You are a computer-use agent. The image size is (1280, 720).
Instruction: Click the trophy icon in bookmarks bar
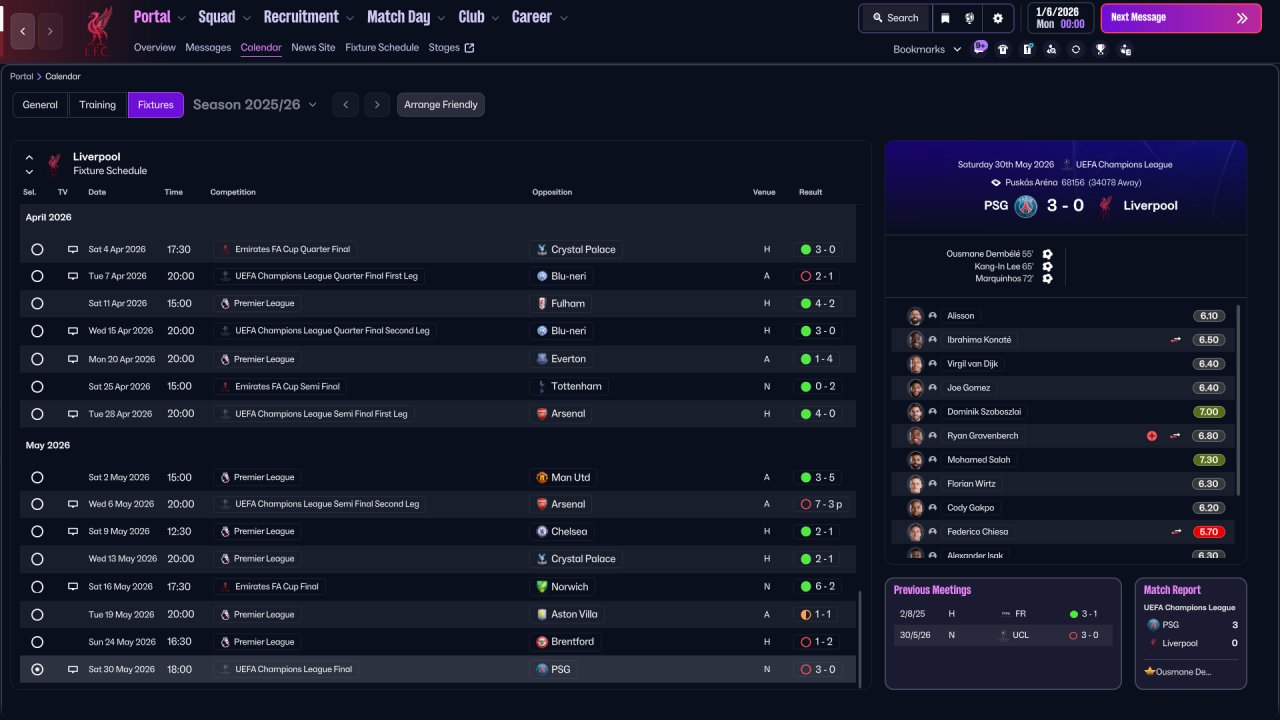coord(1100,49)
